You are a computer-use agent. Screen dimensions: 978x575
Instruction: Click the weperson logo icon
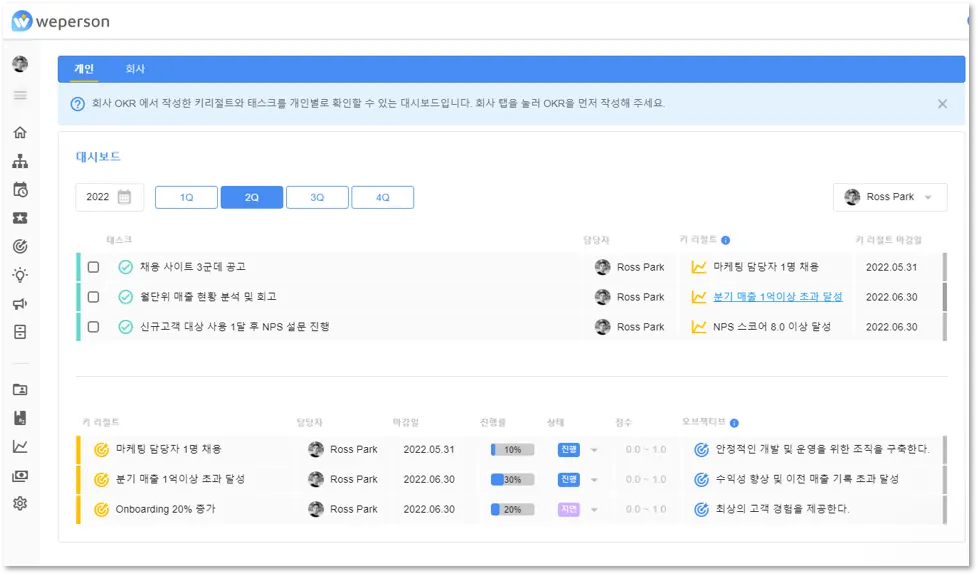22,21
